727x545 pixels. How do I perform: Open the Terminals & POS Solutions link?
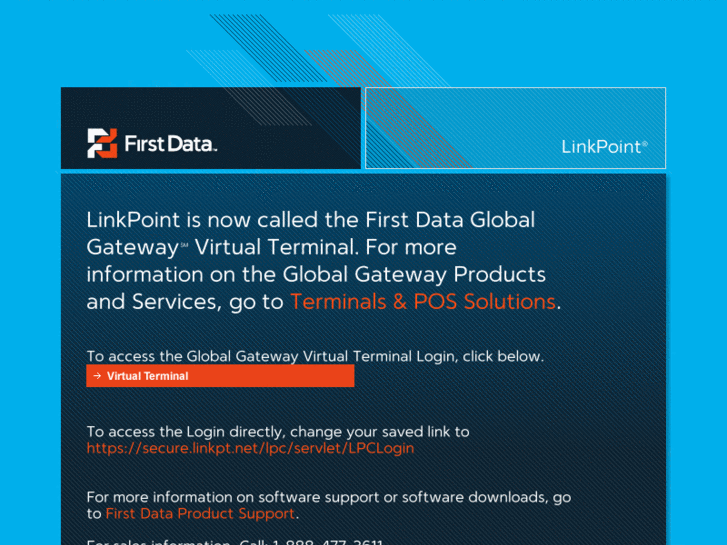[x=422, y=301]
